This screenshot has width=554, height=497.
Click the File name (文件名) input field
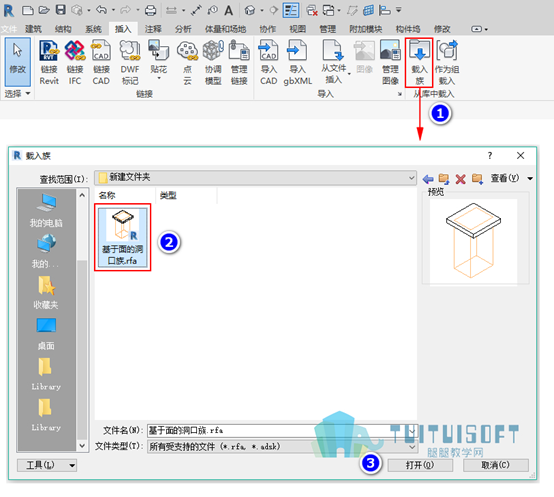click(282, 431)
